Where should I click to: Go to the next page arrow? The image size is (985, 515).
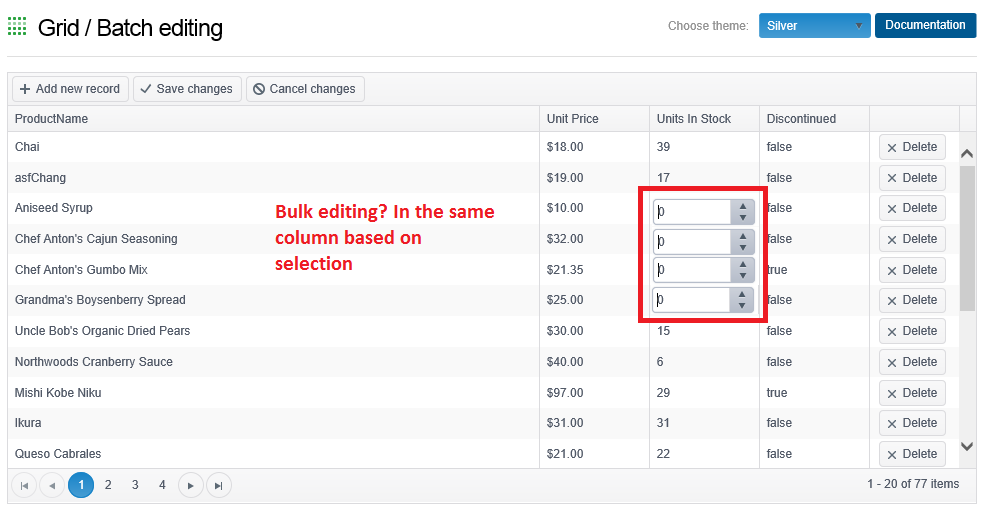click(191, 485)
